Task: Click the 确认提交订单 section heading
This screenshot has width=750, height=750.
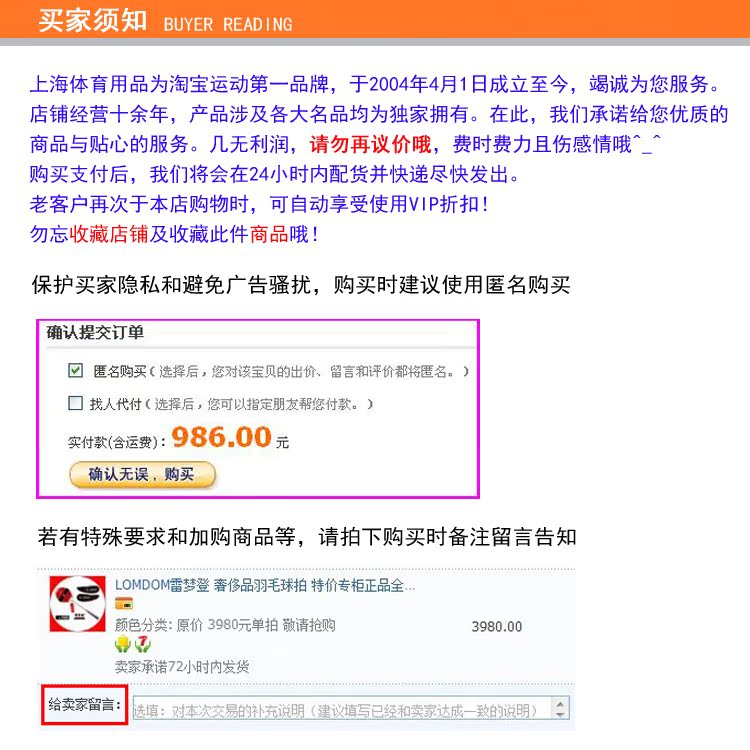Action: click(x=95, y=332)
